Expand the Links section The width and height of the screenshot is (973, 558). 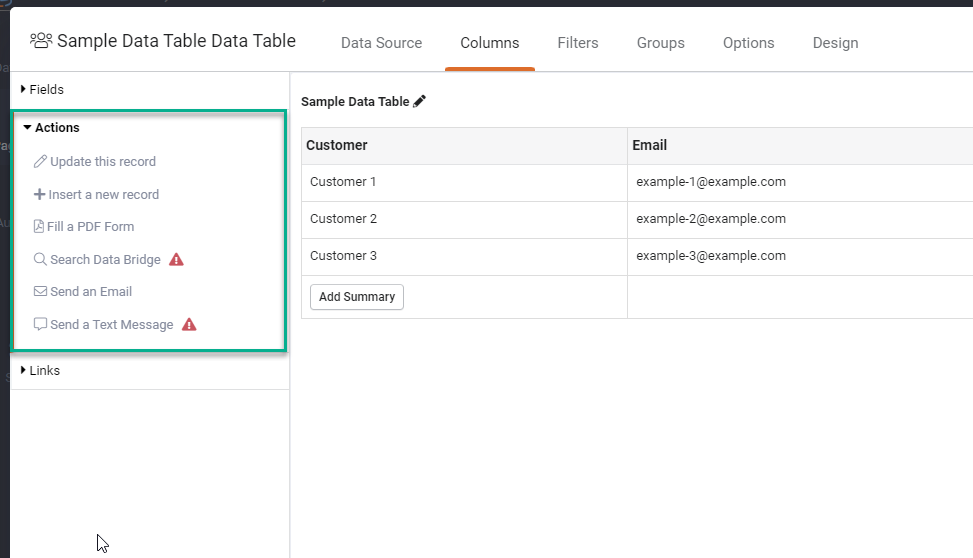[x=40, y=371]
